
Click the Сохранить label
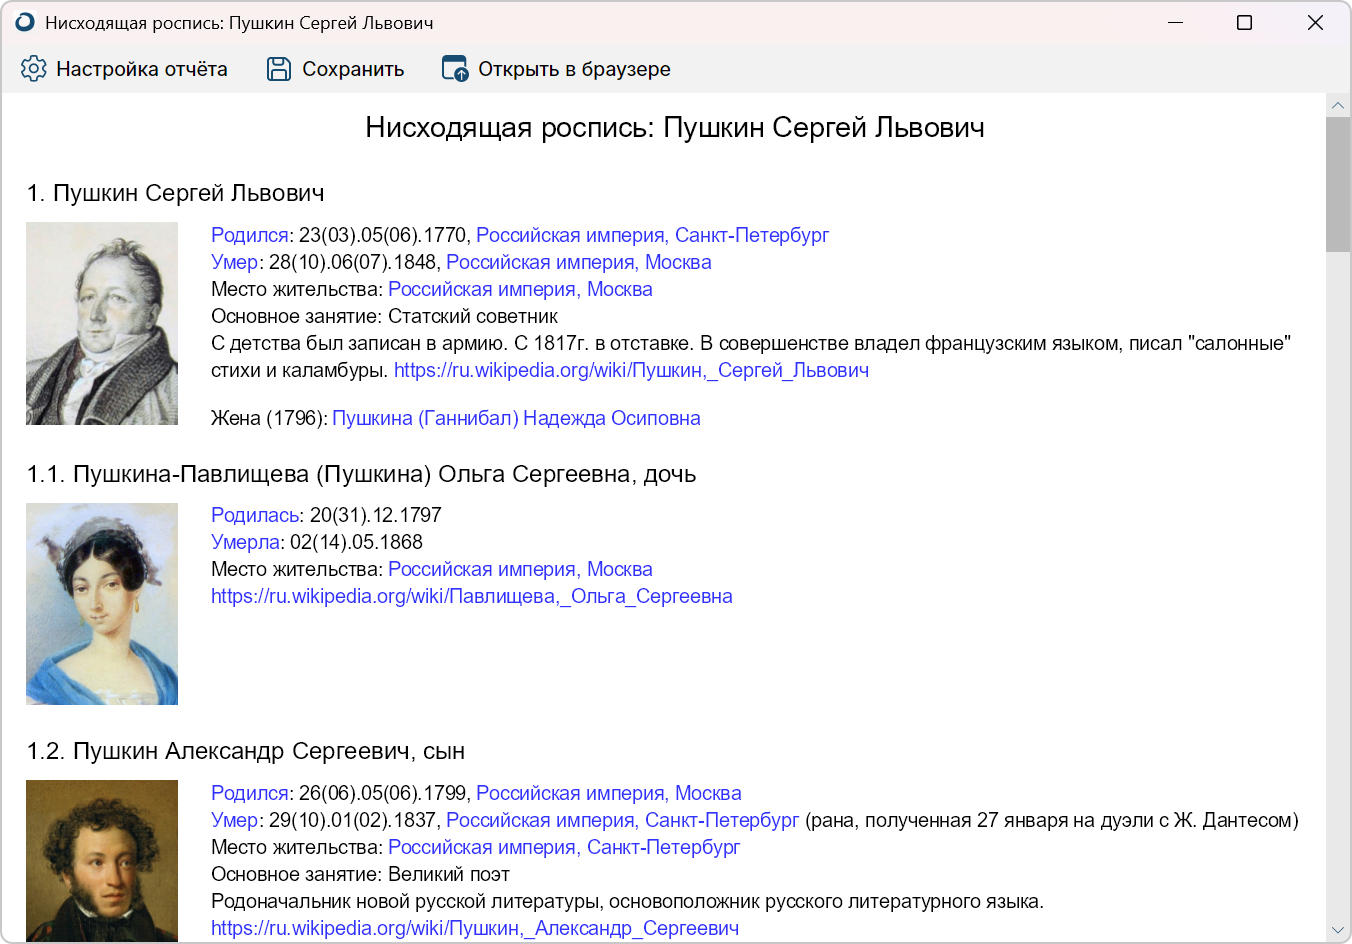coord(353,69)
